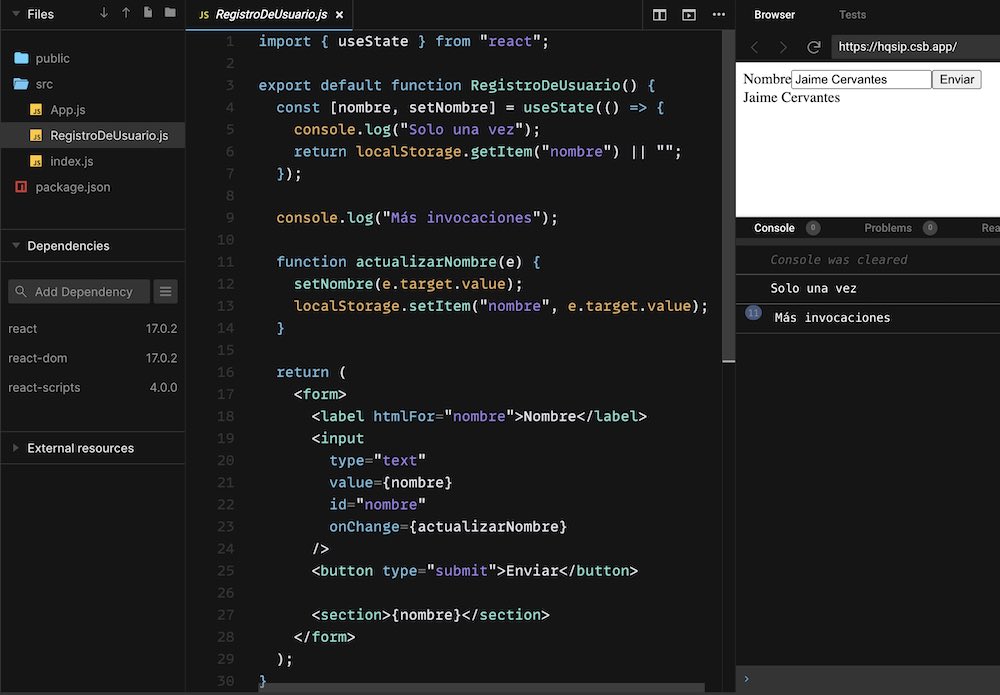Click the preview window play icon
1000x695 pixels.
click(689, 15)
